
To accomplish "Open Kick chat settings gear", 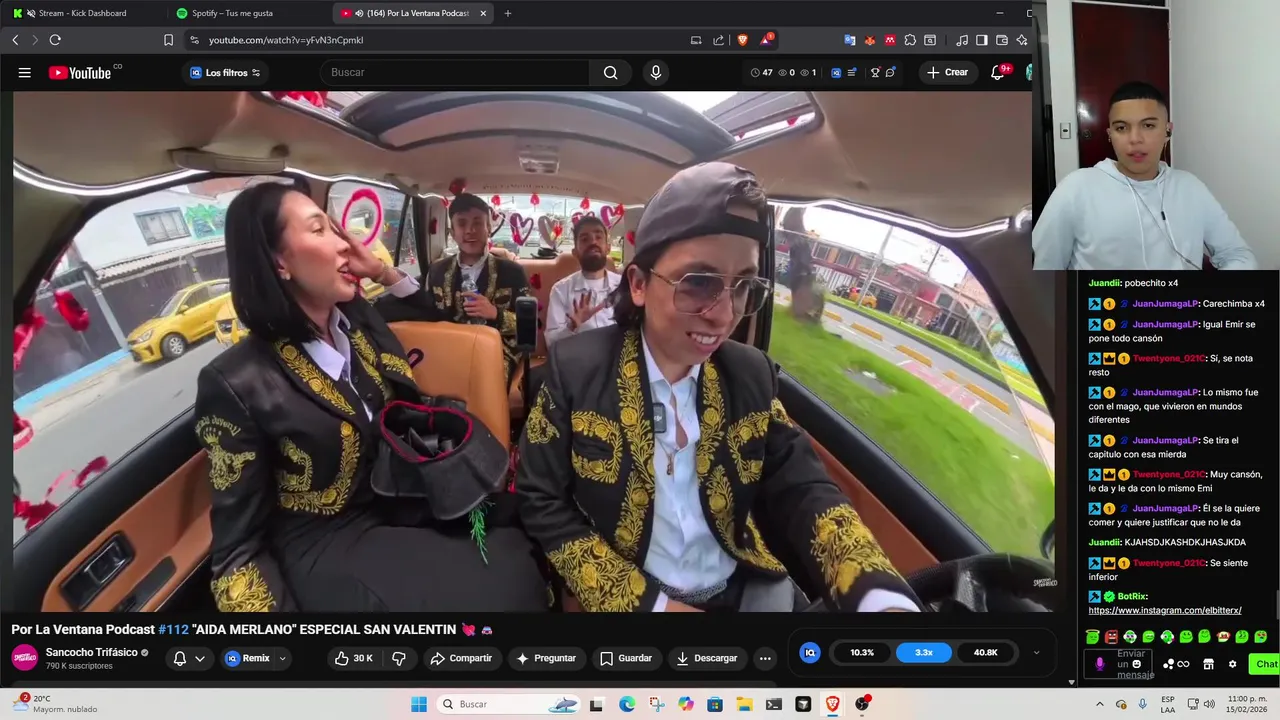I will coord(1232,664).
